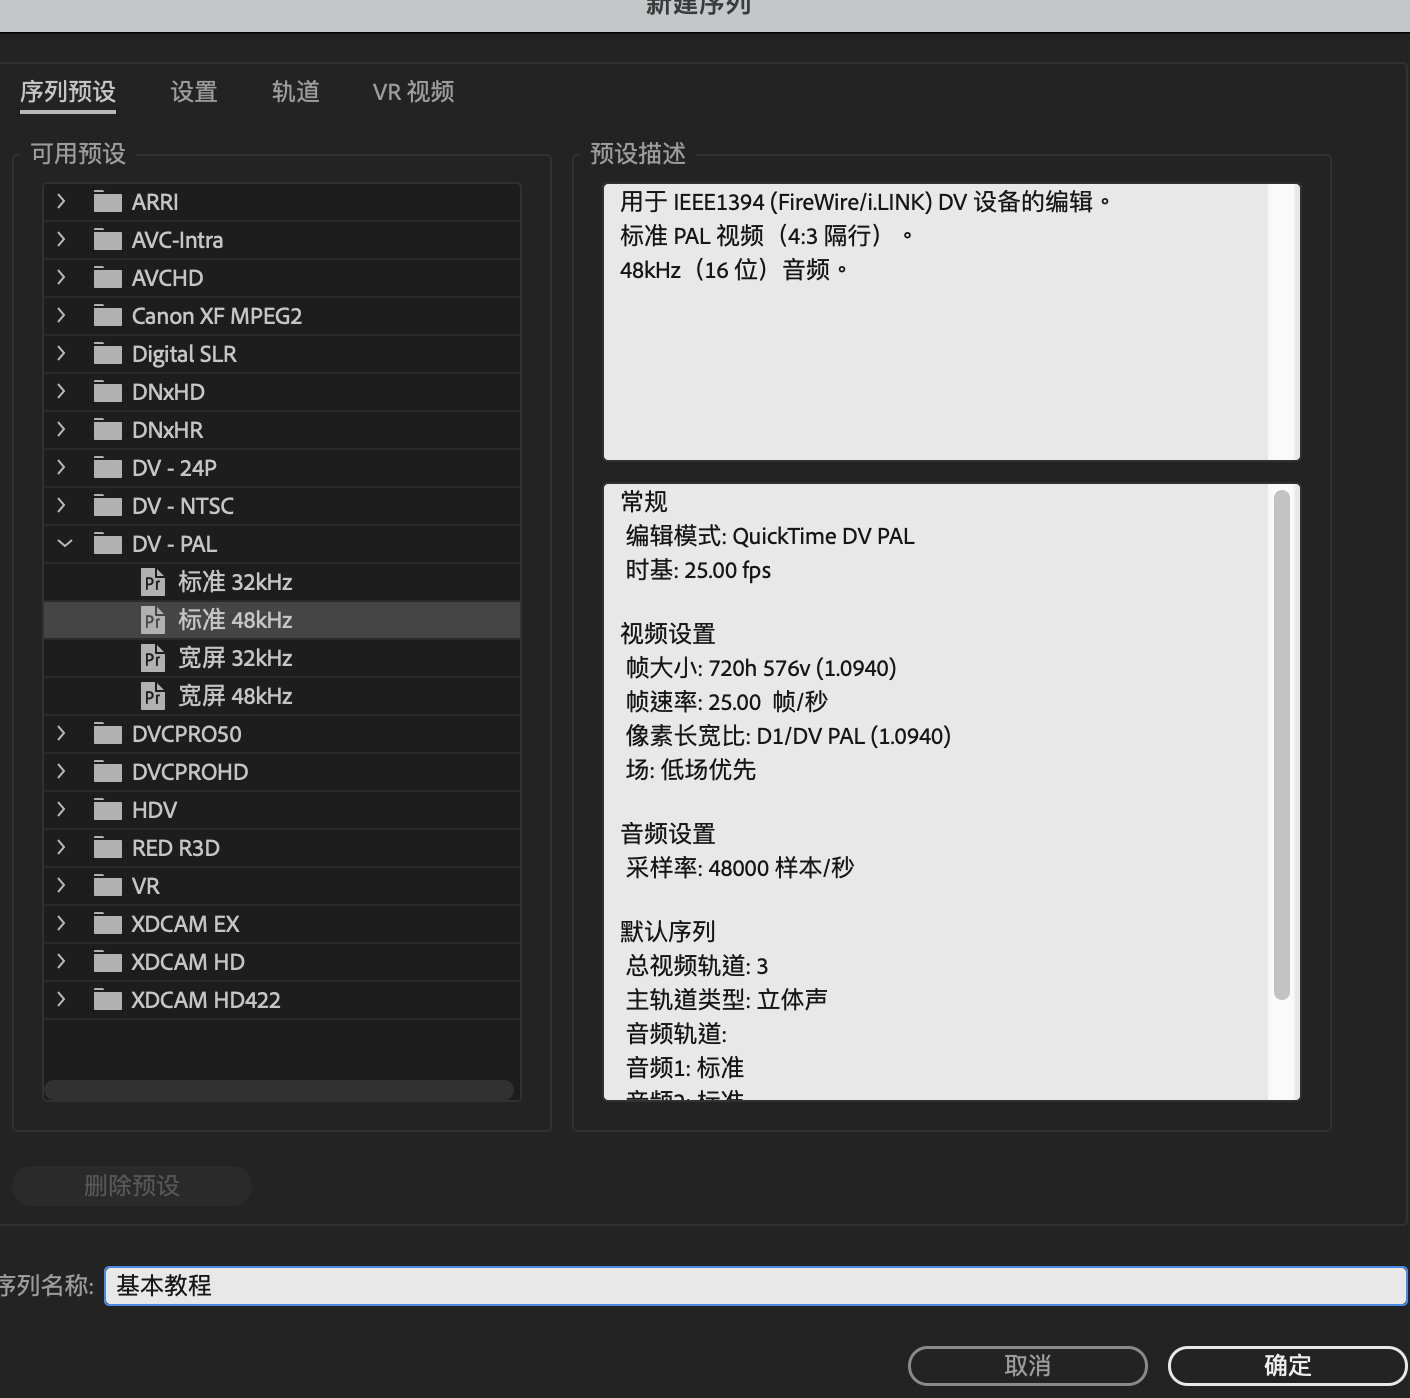Select the 标准 32kHz preset Pr icon
1410x1398 pixels.
coord(153,581)
